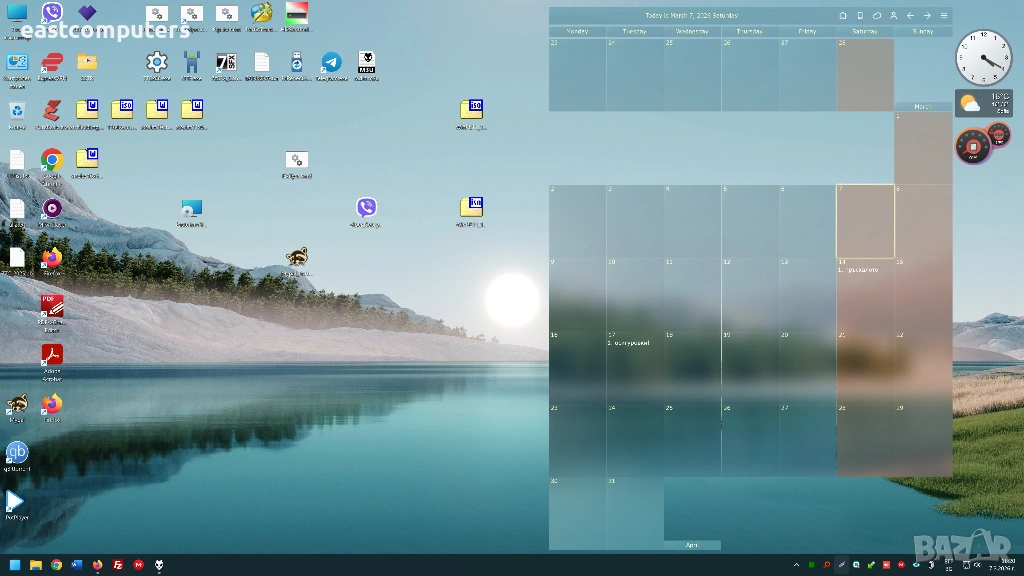Go to next month in calendar
The image size is (1024, 576).
[927, 16]
